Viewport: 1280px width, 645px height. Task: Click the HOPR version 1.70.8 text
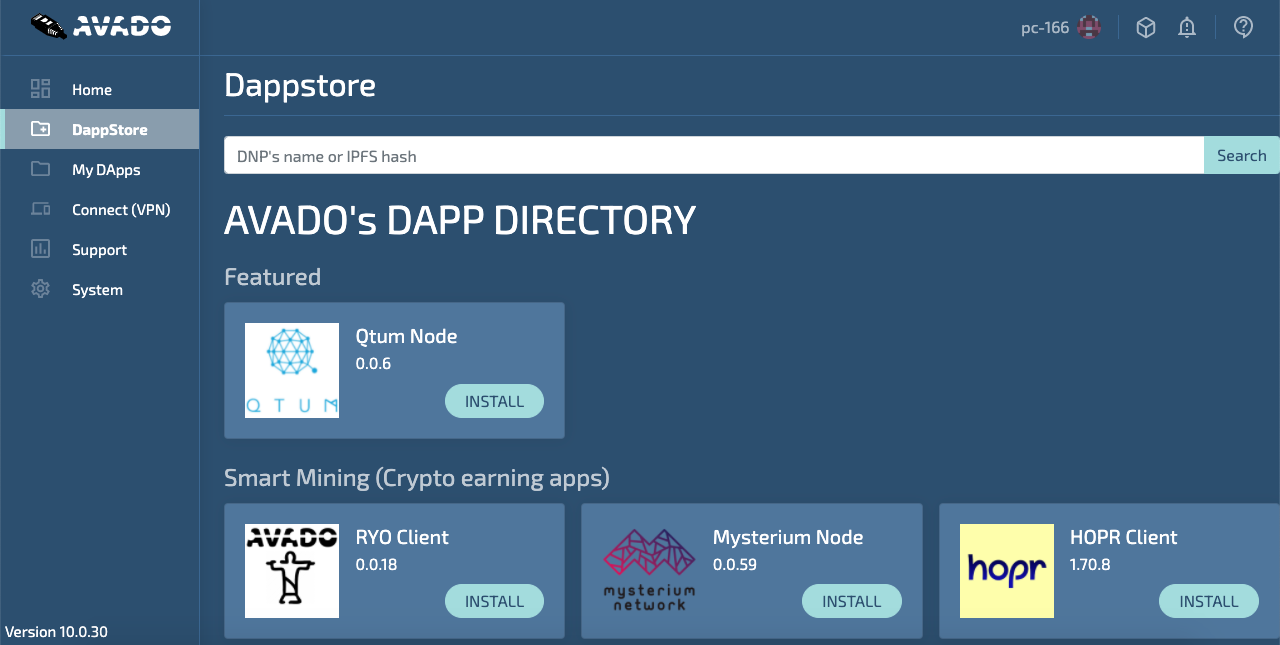click(1090, 564)
